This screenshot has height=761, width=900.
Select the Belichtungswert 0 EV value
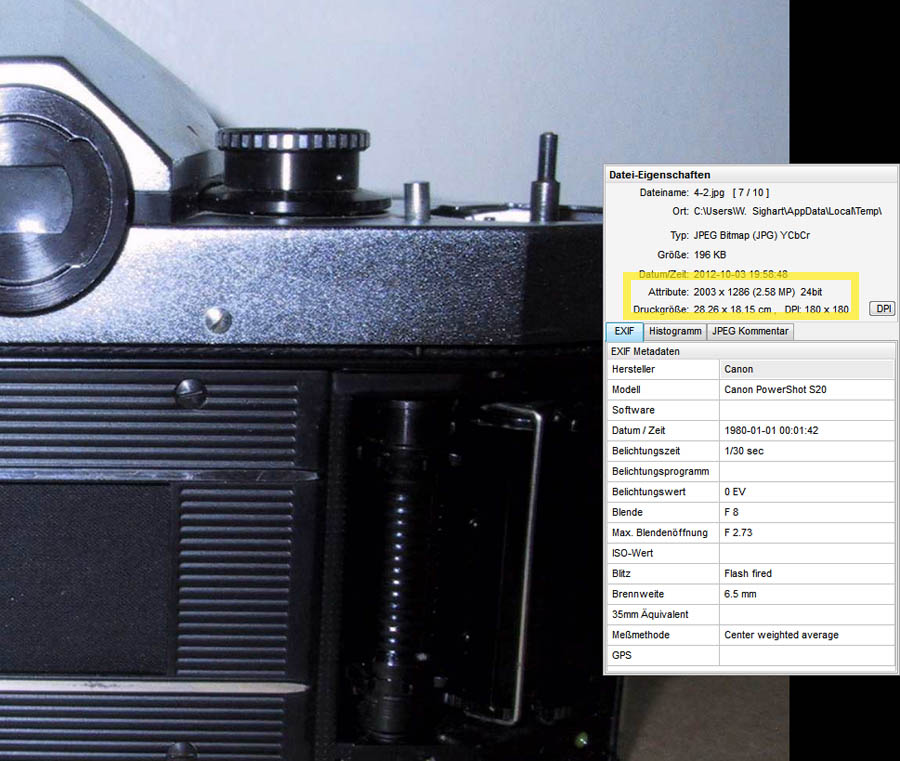coord(737,492)
